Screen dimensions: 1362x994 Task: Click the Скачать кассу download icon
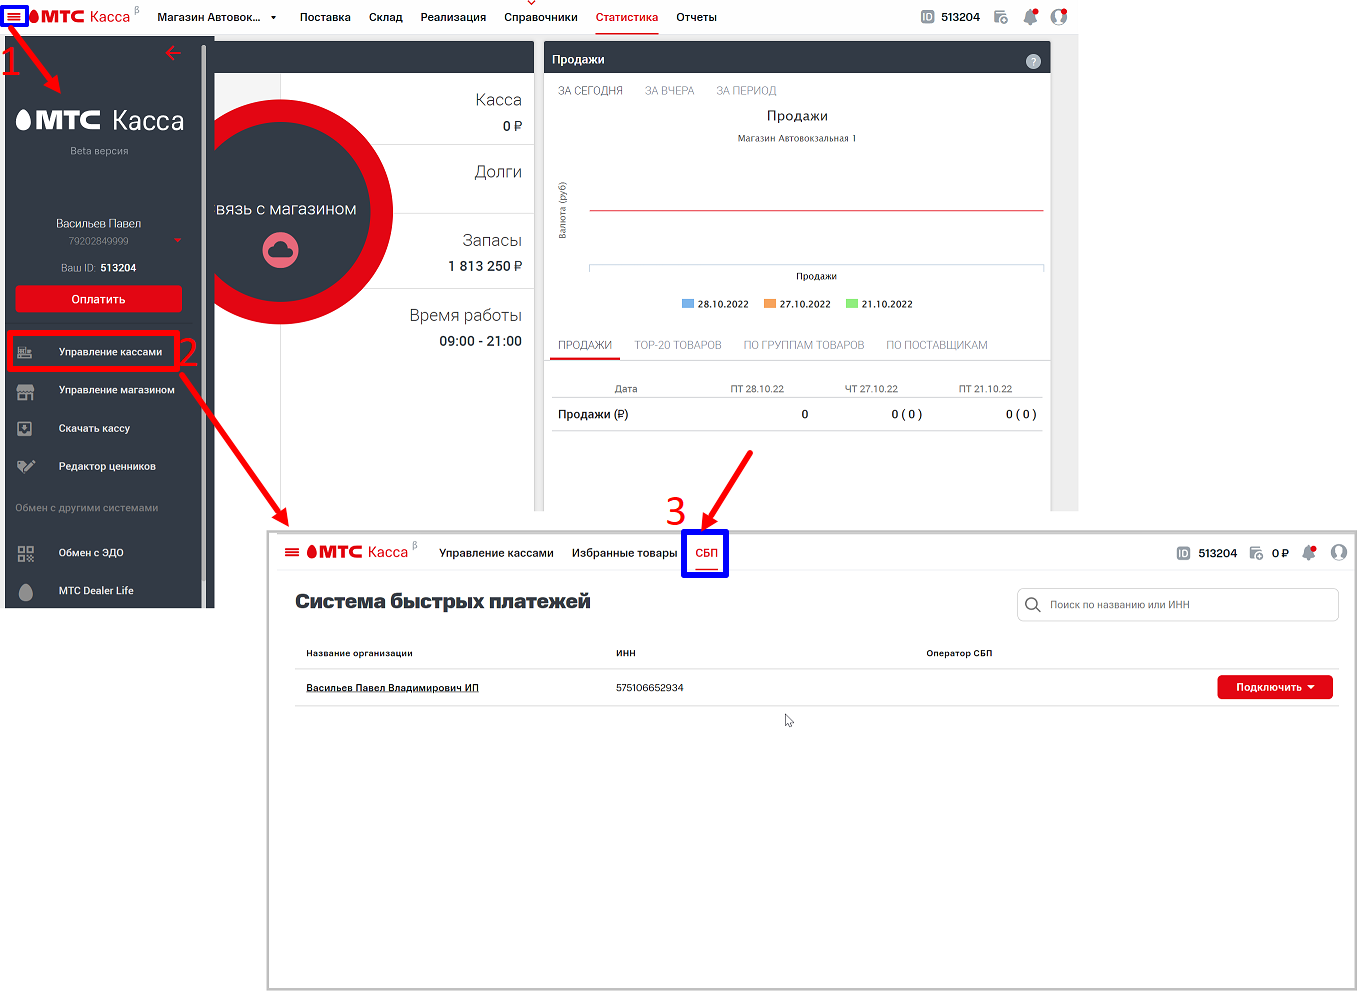(25, 429)
